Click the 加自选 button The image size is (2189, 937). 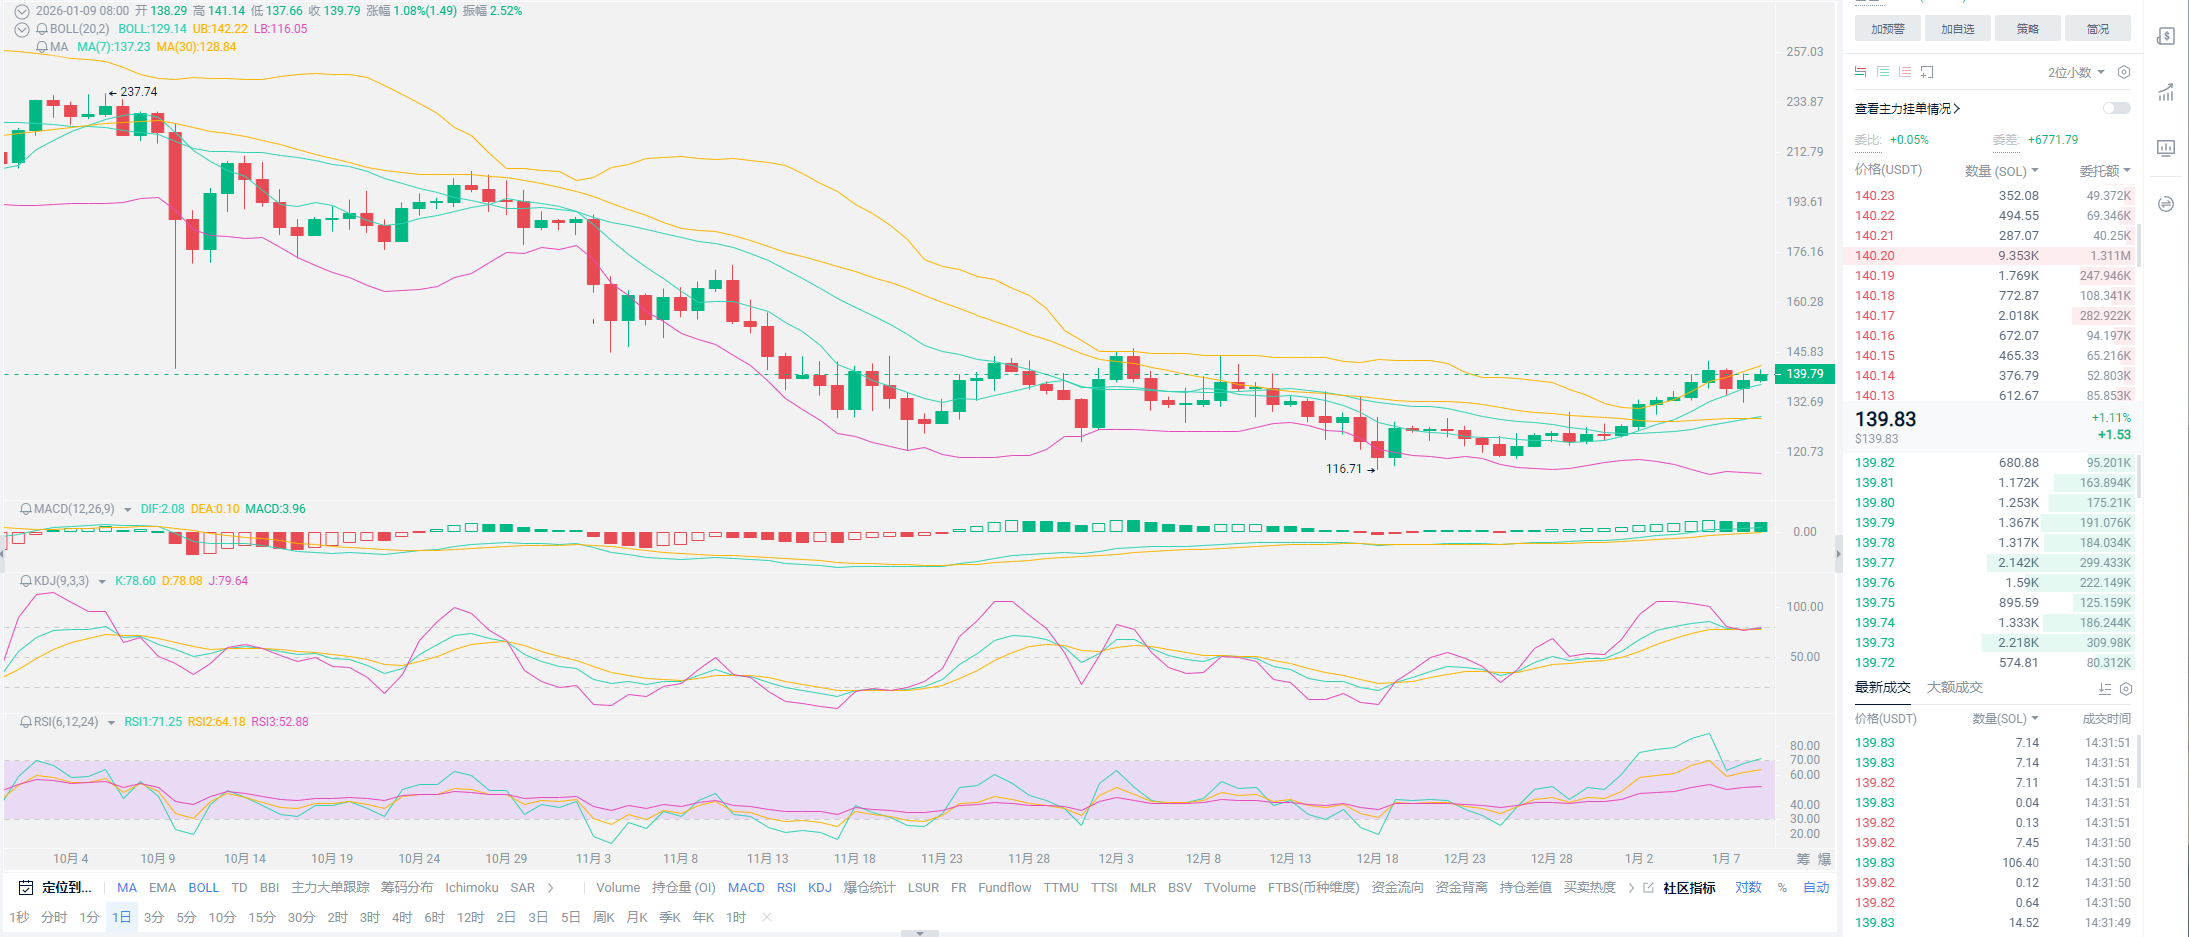1957,29
